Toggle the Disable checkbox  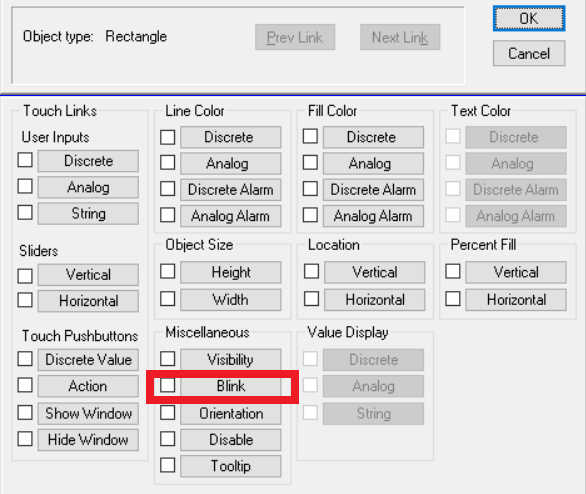tap(167, 439)
